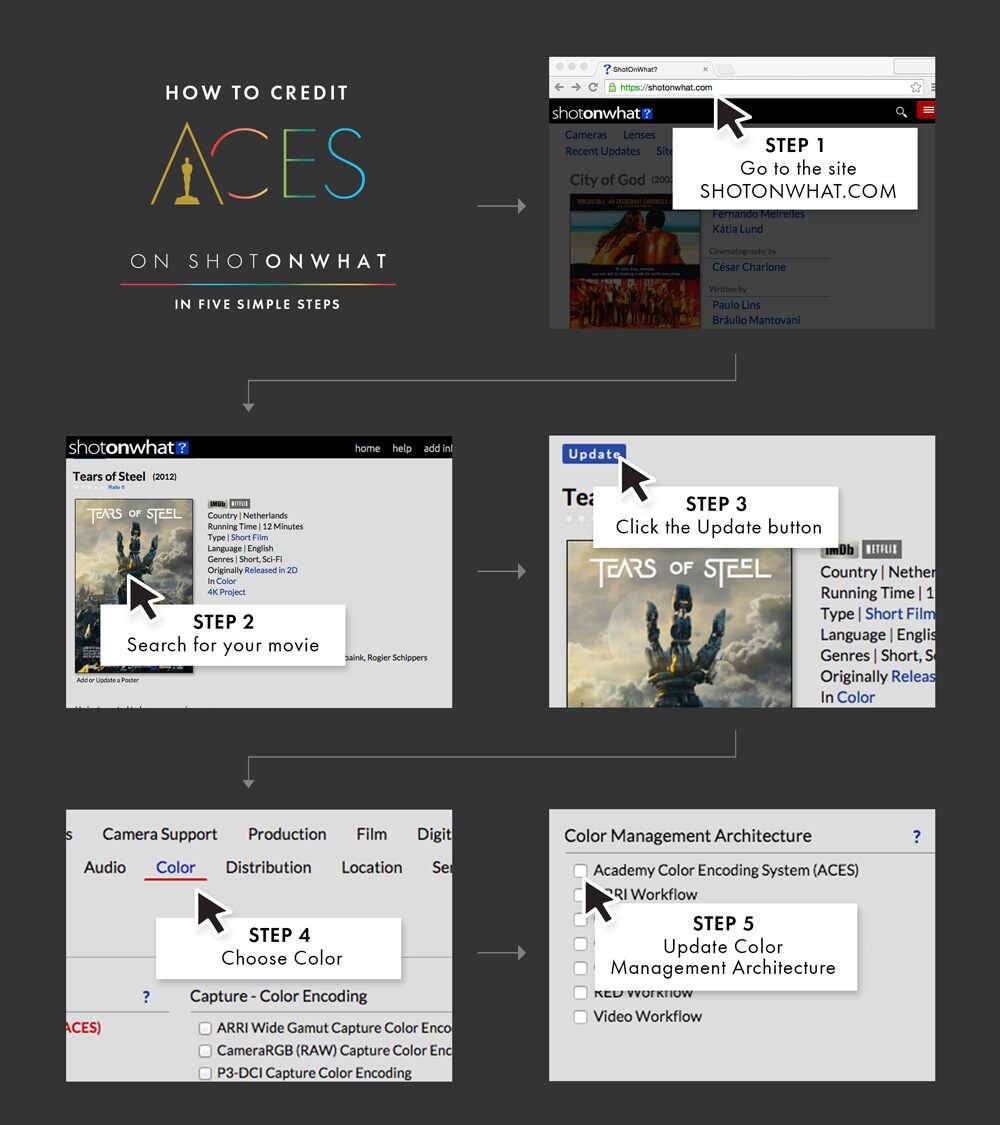This screenshot has height=1125, width=1000.
Task: Check P3-DCI Capture Color Encoding
Action: click(205, 1073)
